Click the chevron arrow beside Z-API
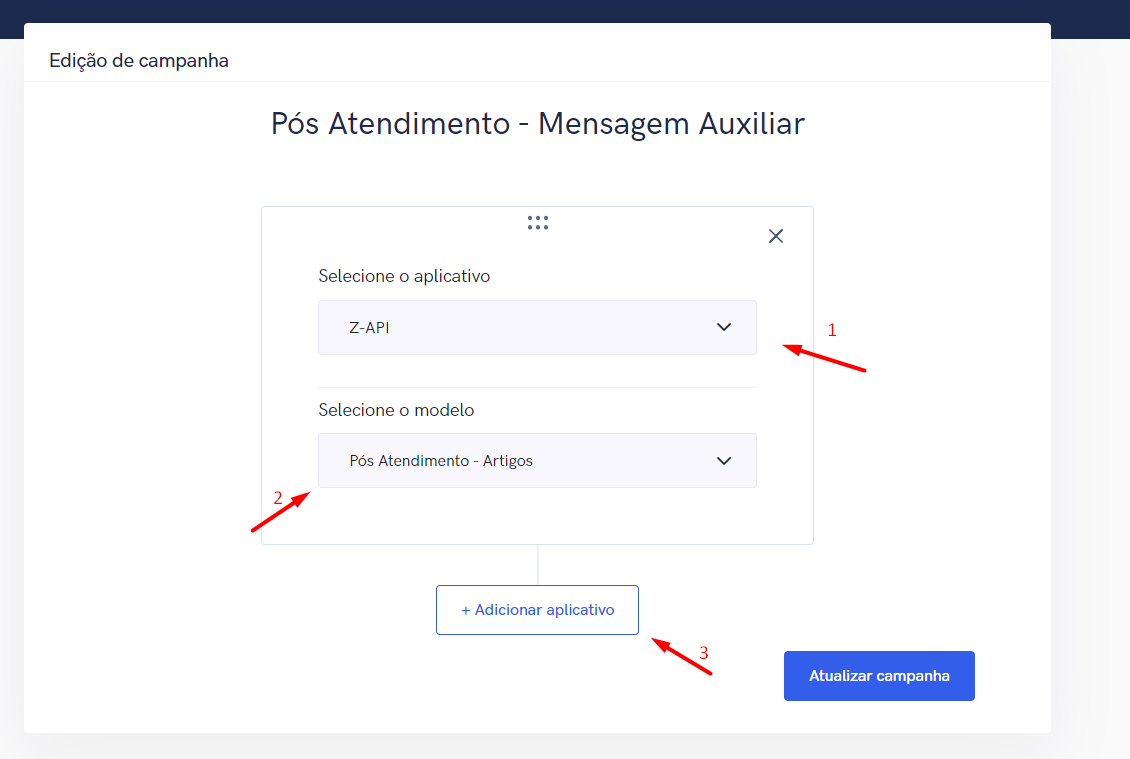Screen dimensions: 1130x759 click(x=724, y=327)
